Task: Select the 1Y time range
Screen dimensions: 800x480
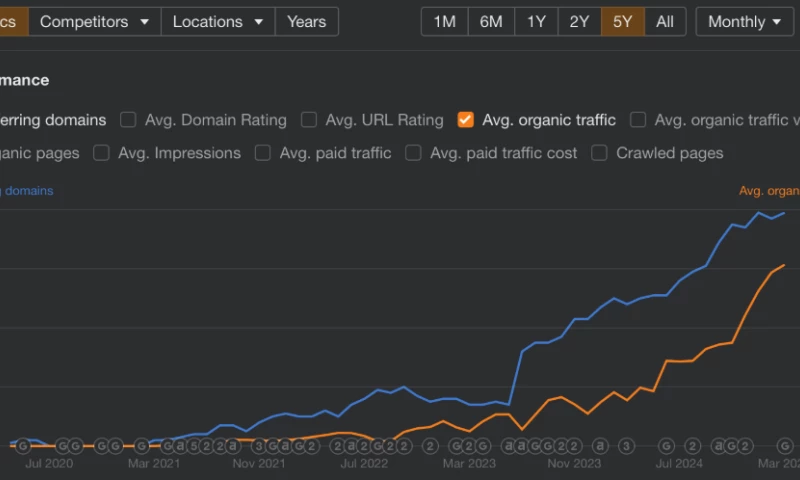Action: [535, 21]
